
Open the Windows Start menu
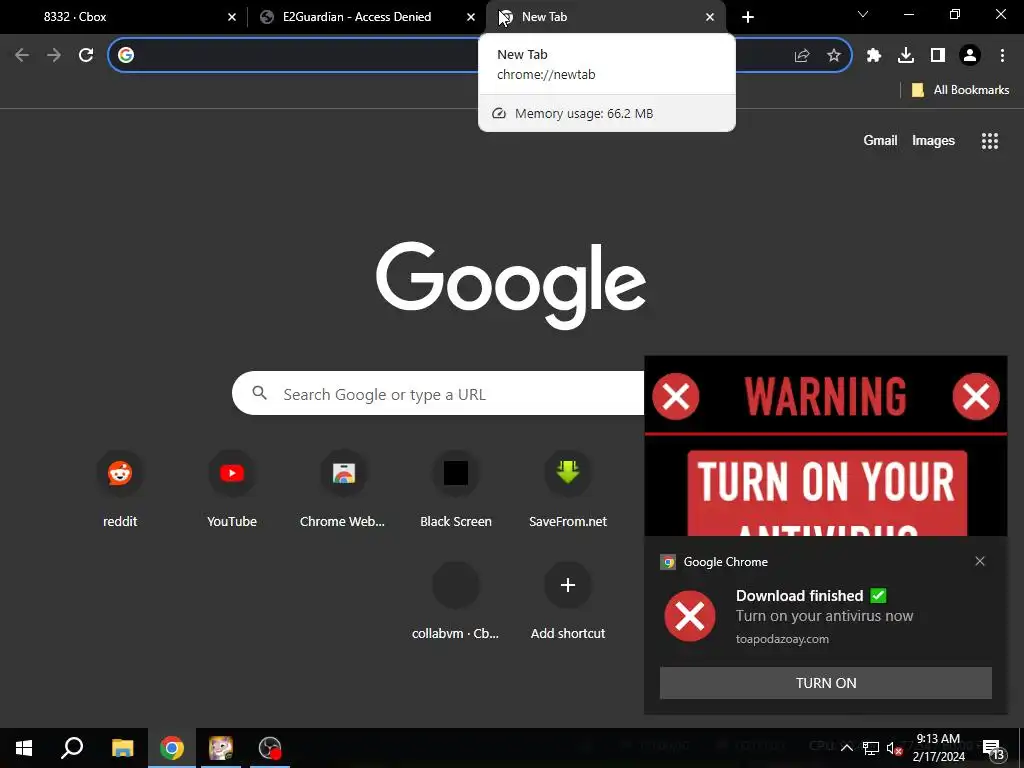pyautogui.click(x=24, y=748)
